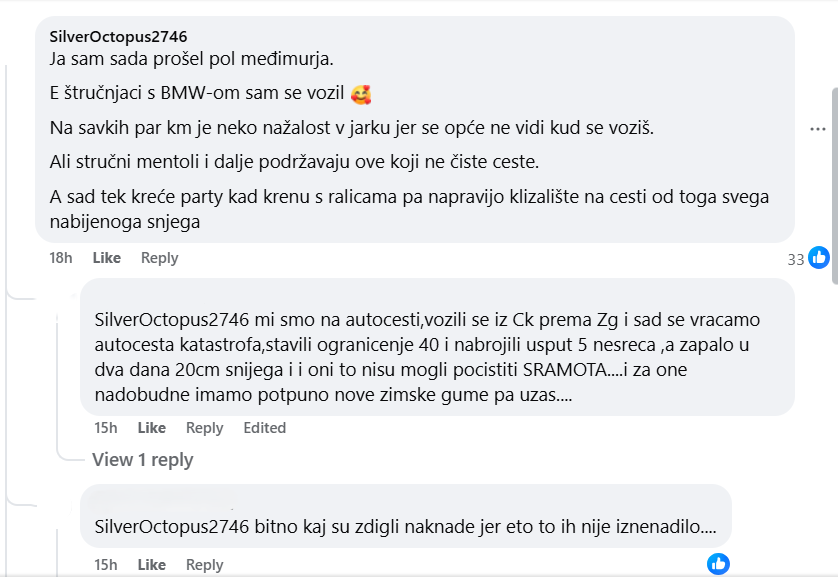The image size is (838, 583).
Task: Reply to the bottom comment
Action: 204,564
